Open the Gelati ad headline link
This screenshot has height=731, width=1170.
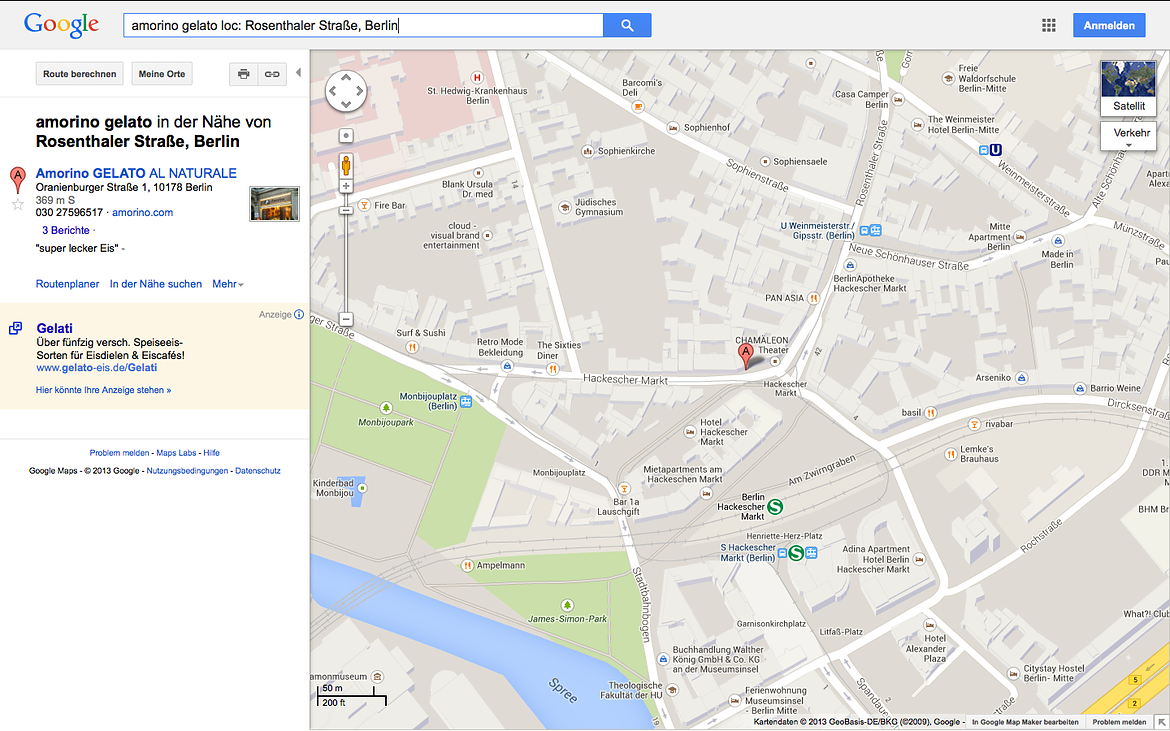[54, 328]
